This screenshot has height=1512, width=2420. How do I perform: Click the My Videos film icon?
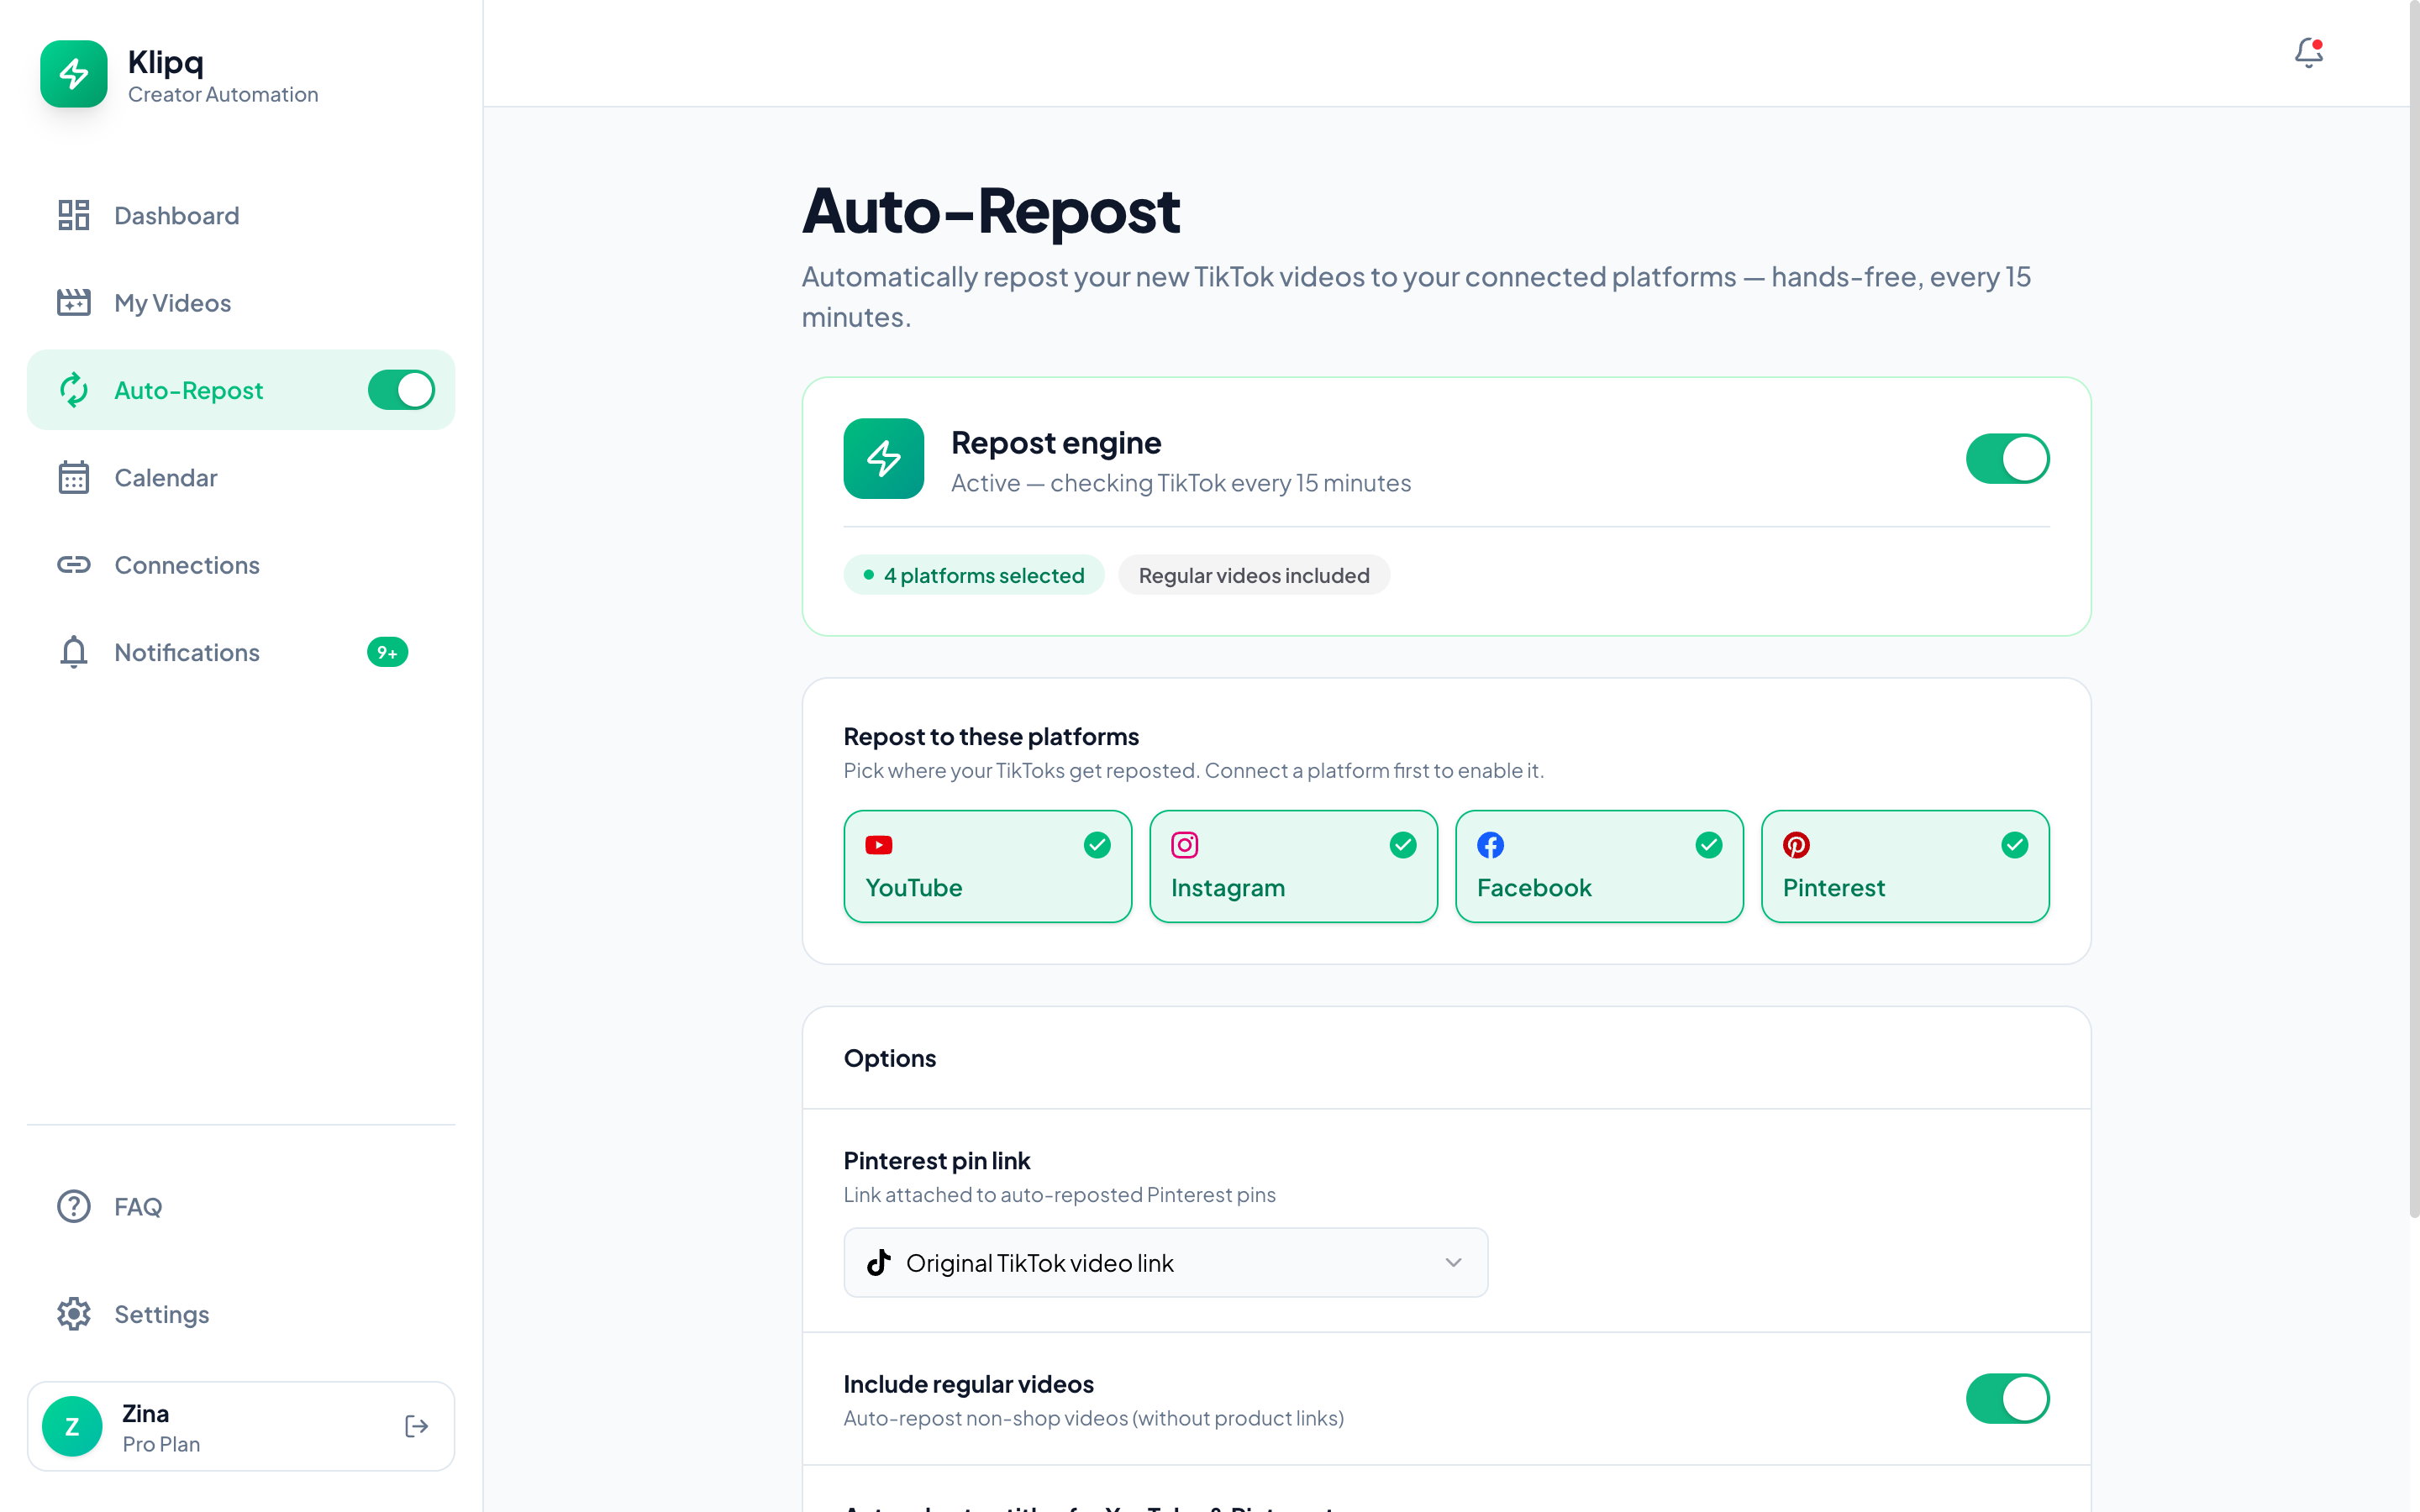pyautogui.click(x=73, y=302)
